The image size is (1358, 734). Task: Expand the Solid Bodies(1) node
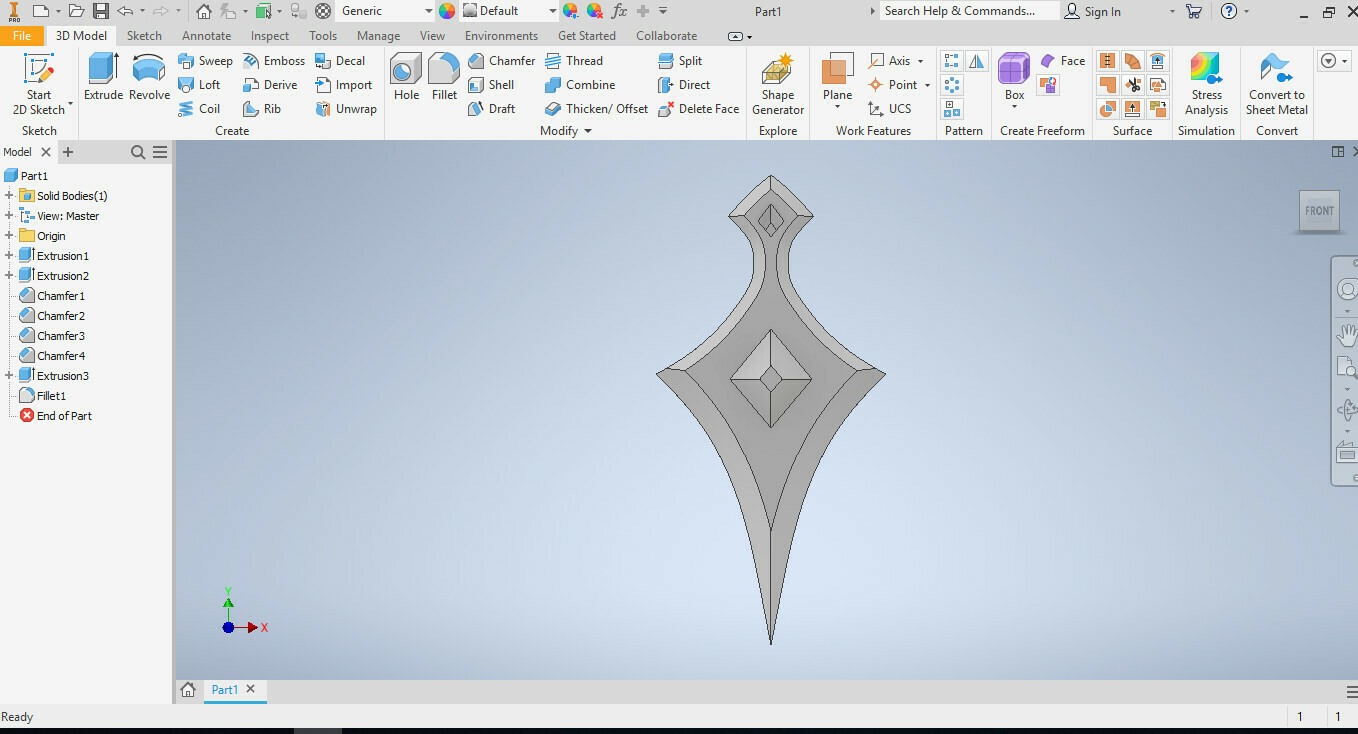[9, 196]
